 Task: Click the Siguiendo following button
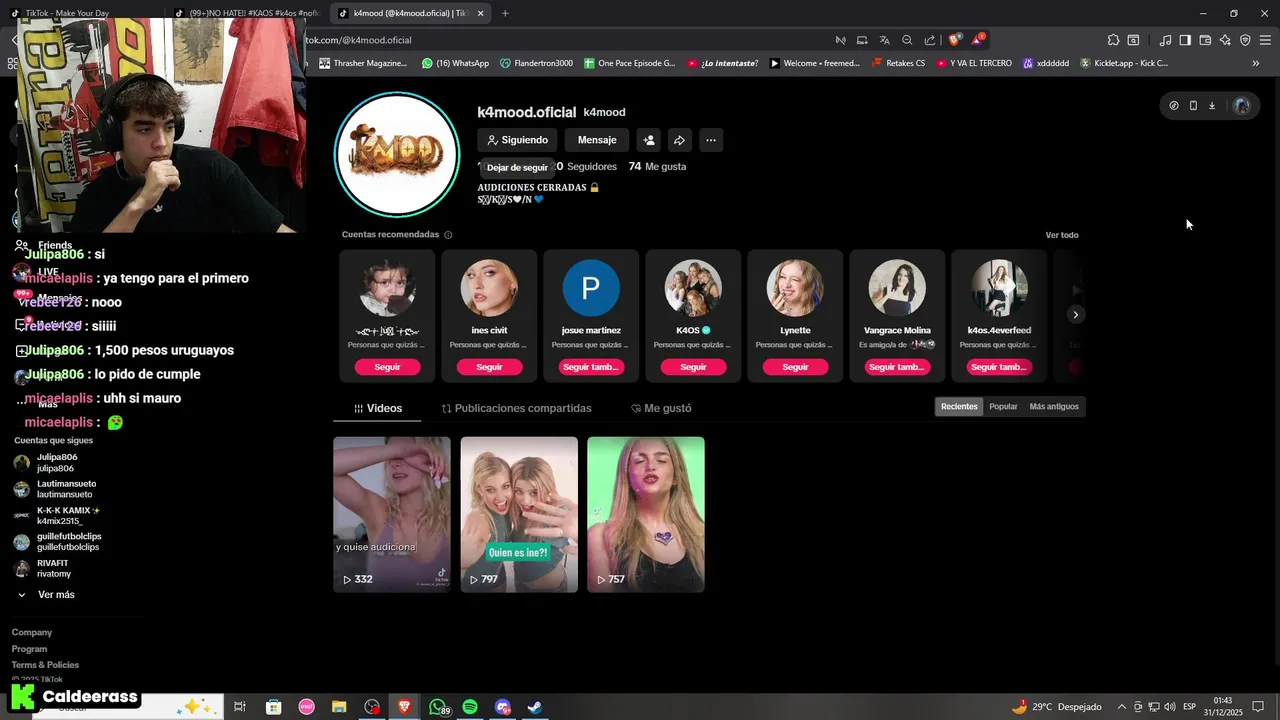(x=517, y=140)
